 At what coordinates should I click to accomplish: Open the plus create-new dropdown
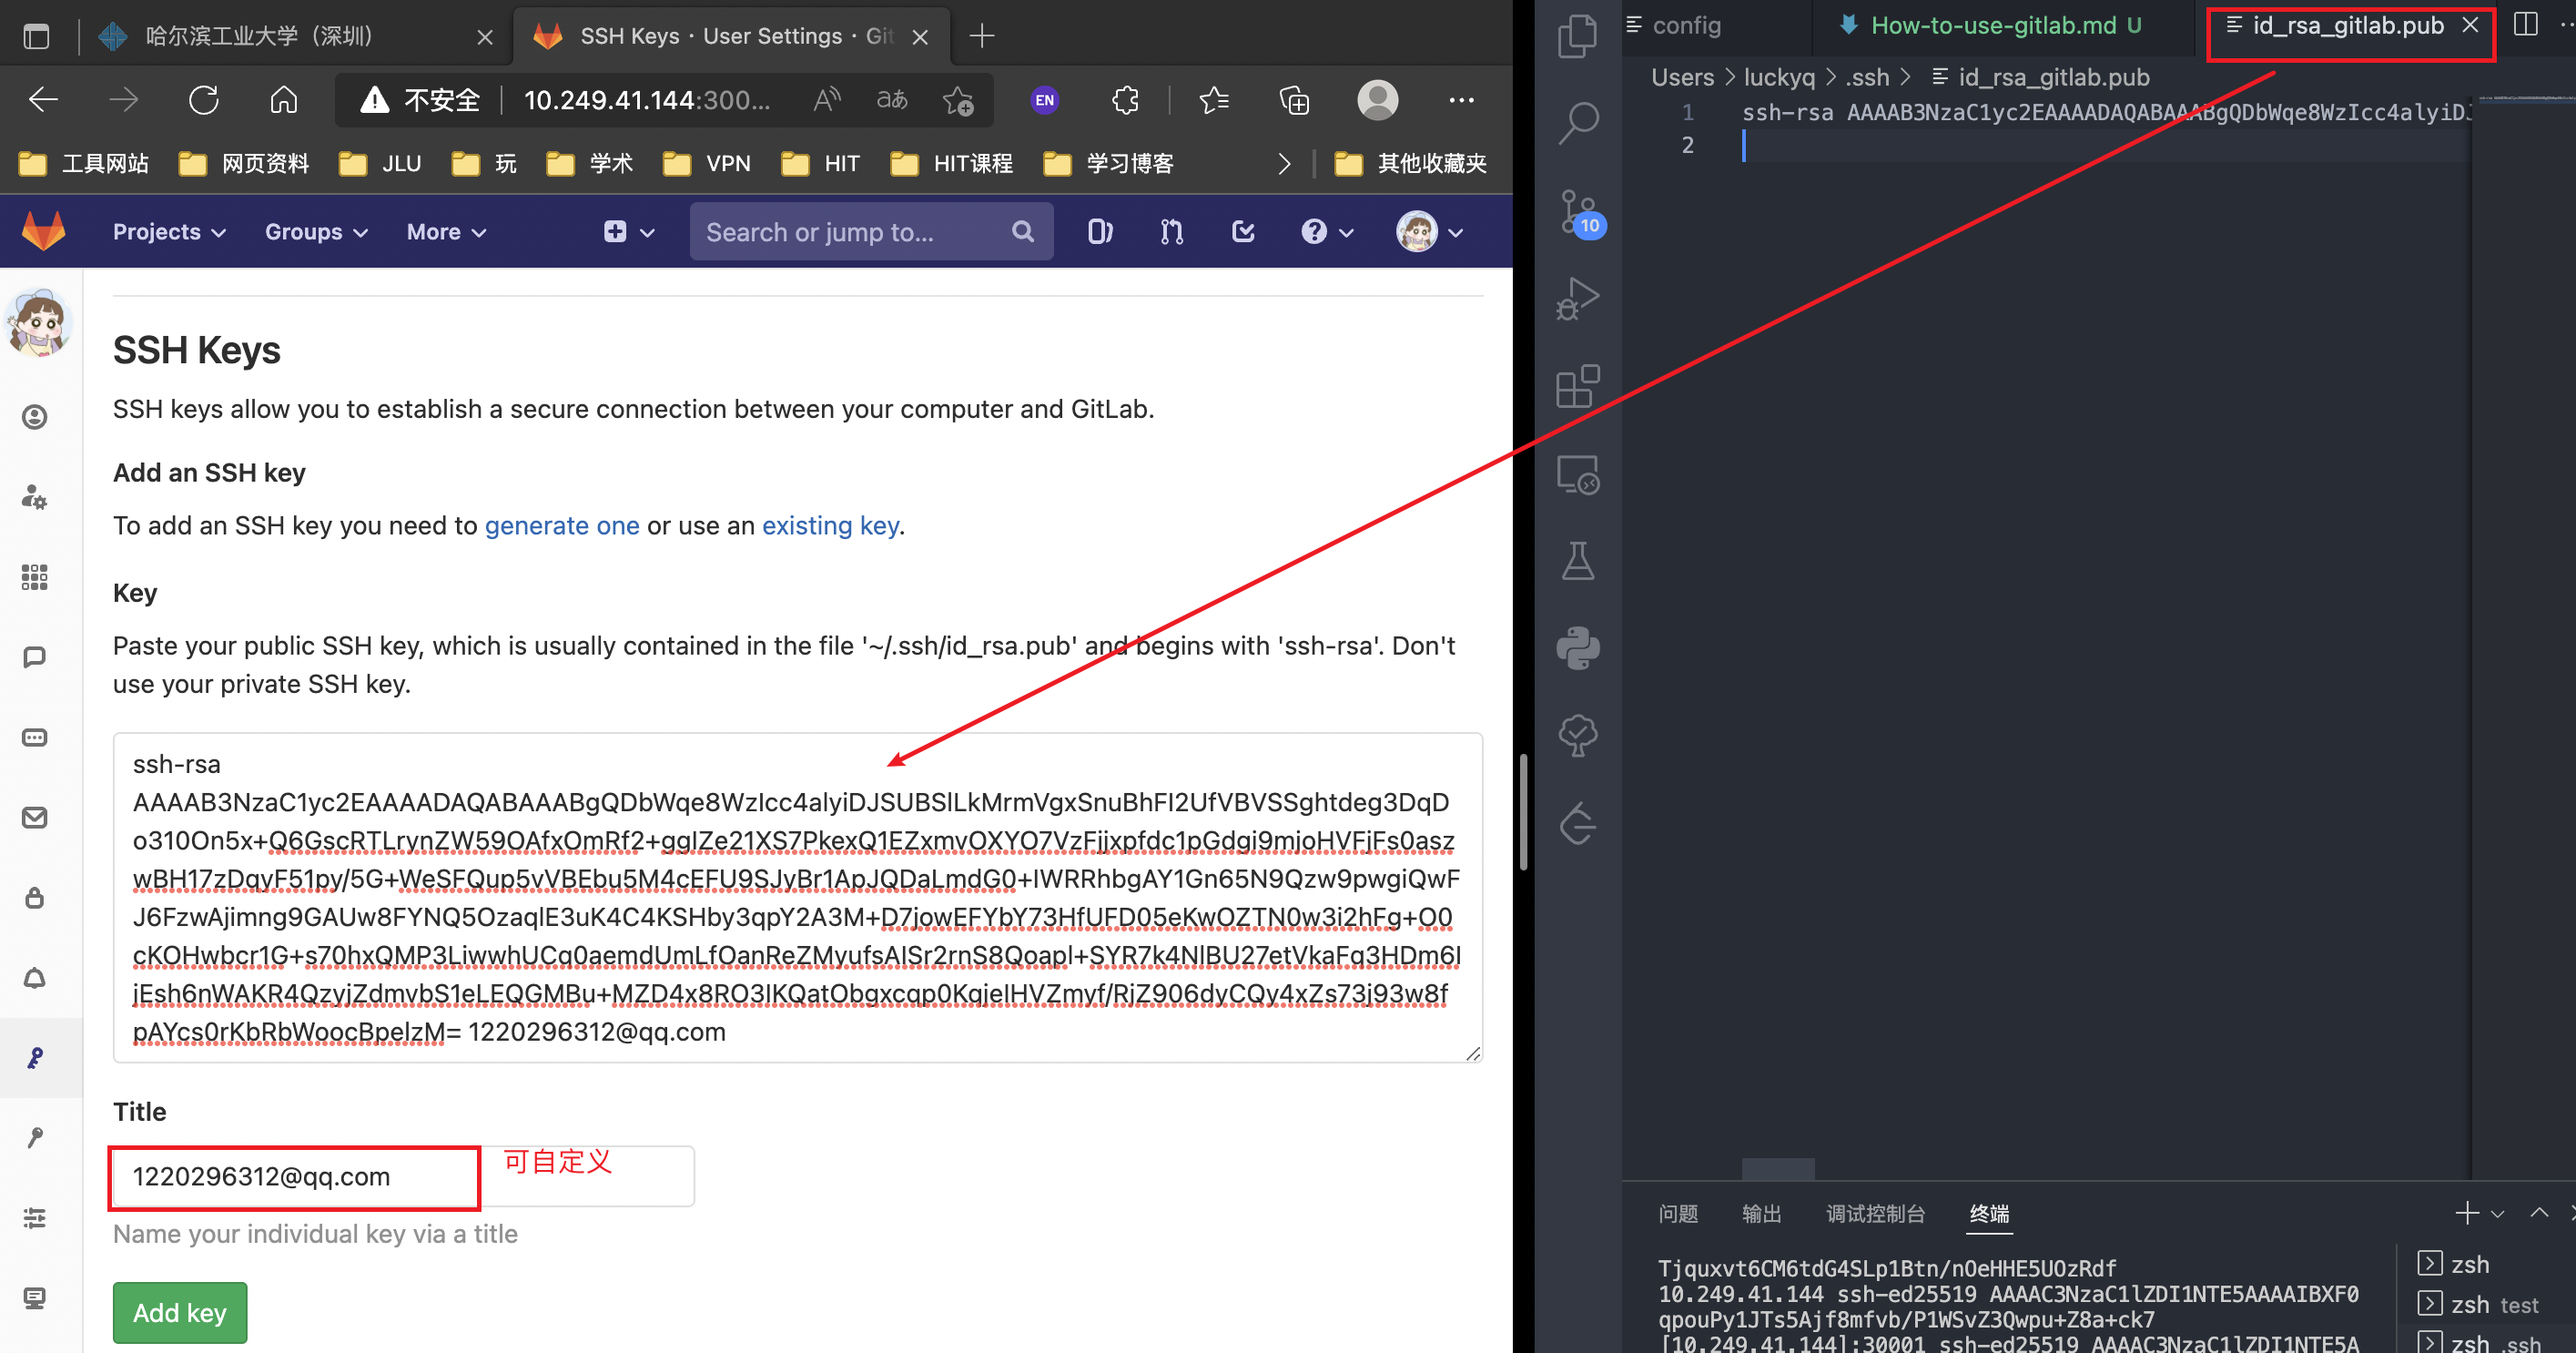pos(629,232)
